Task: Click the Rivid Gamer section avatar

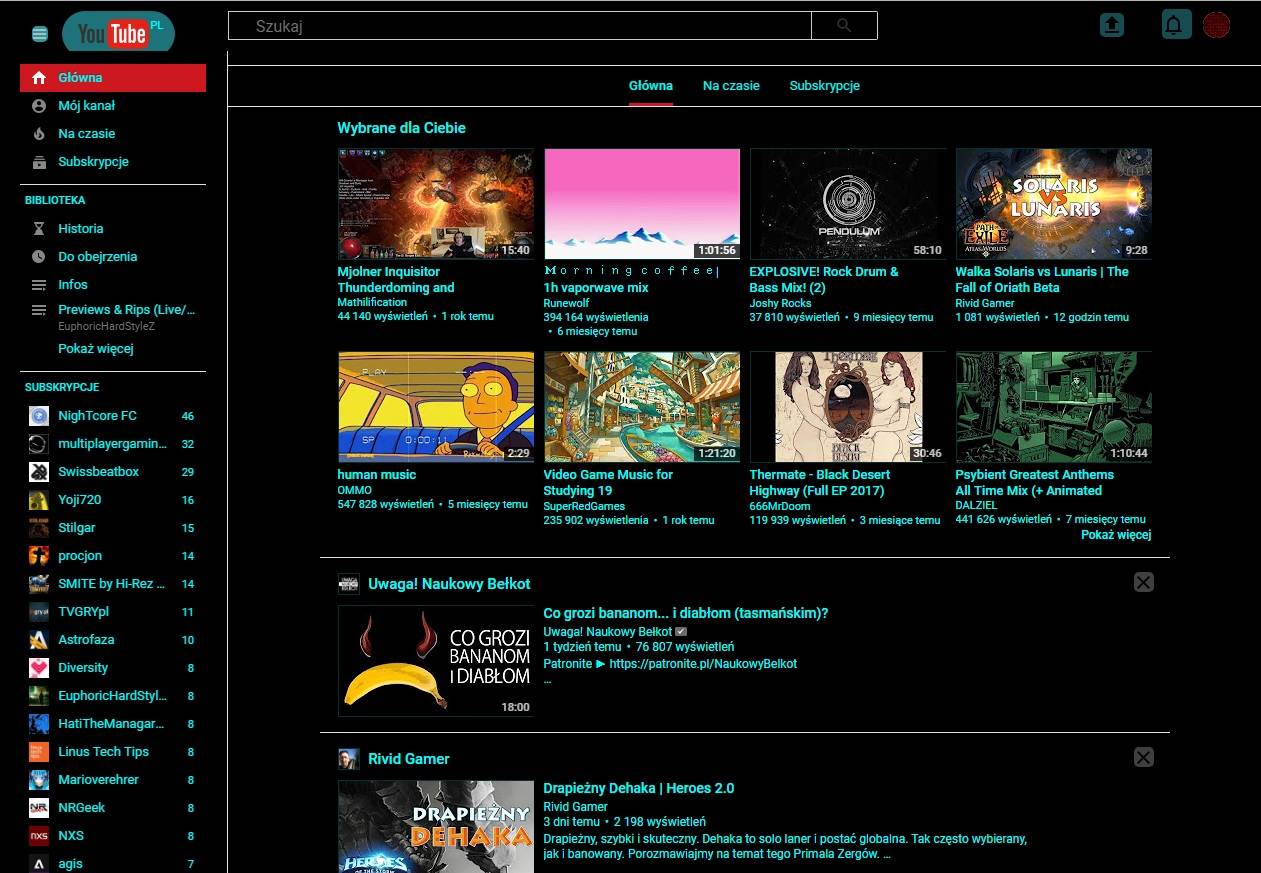Action: click(348, 759)
